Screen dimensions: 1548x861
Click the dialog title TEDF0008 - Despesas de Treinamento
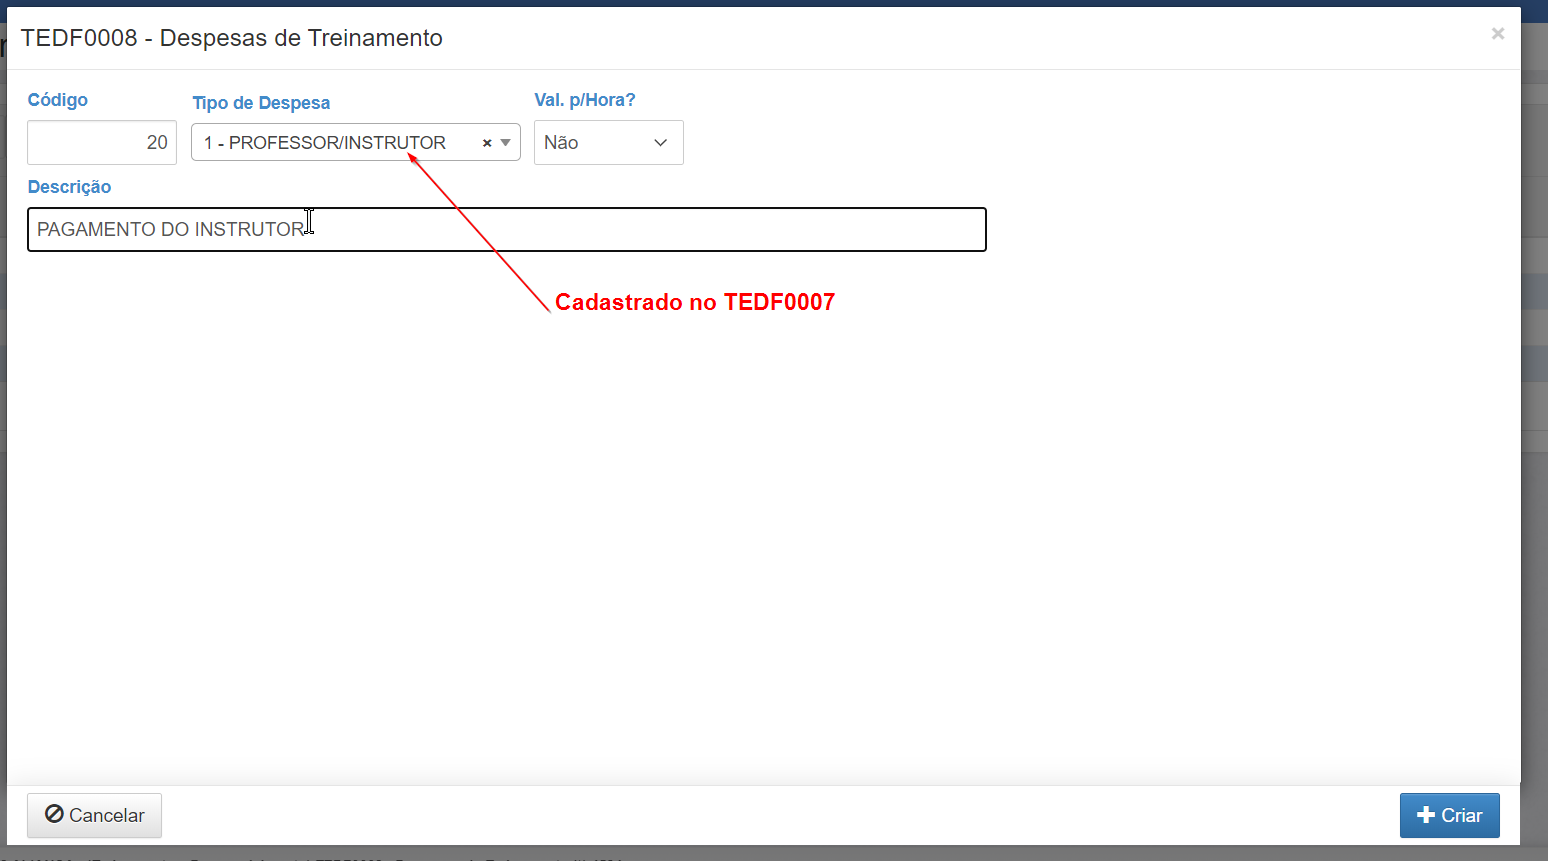click(232, 38)
